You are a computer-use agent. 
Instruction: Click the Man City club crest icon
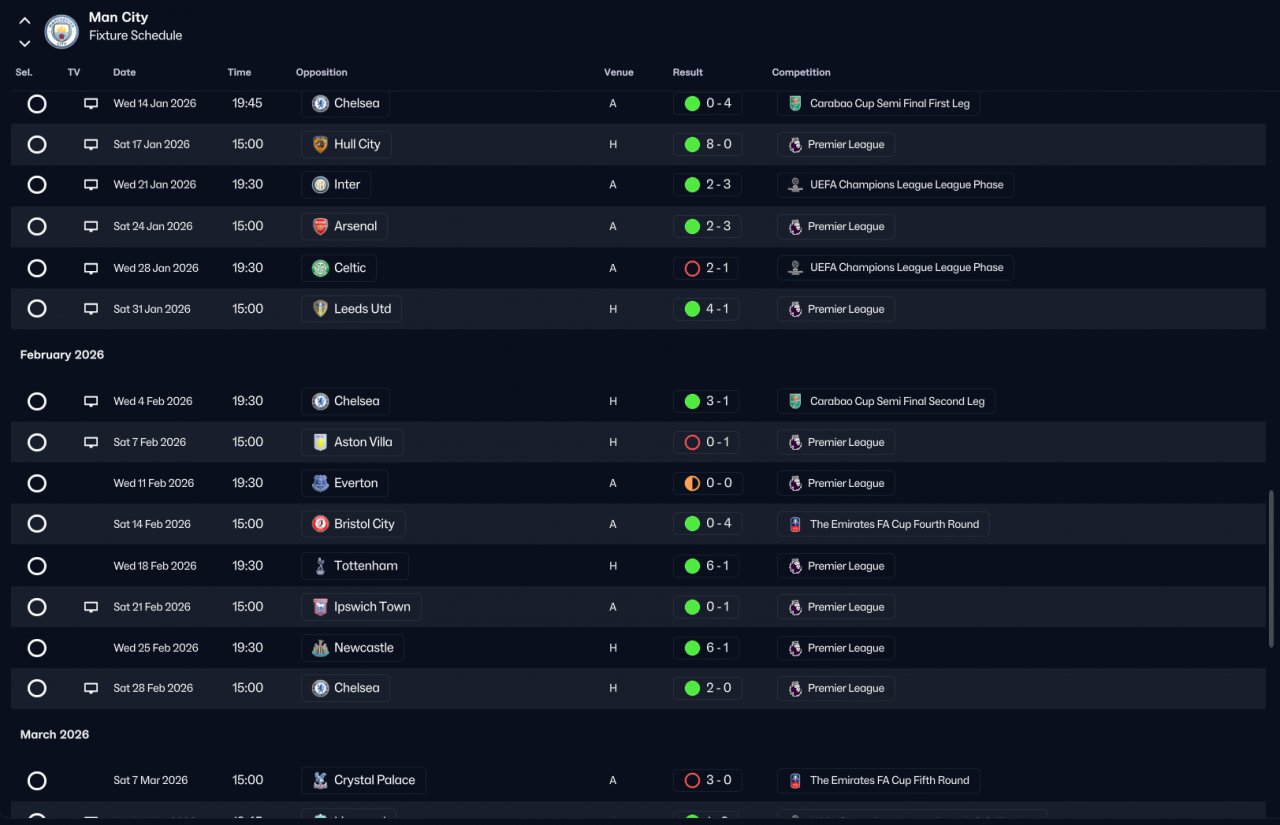coord(62,31)
